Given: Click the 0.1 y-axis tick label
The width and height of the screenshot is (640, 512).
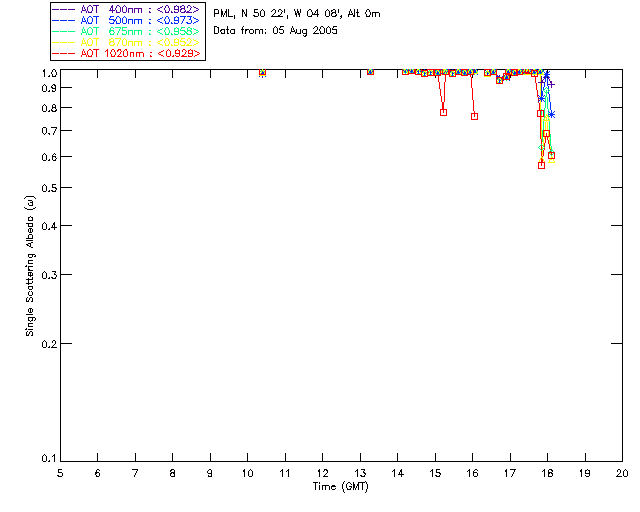Looking at the screenshot, I should coord(49,459).
